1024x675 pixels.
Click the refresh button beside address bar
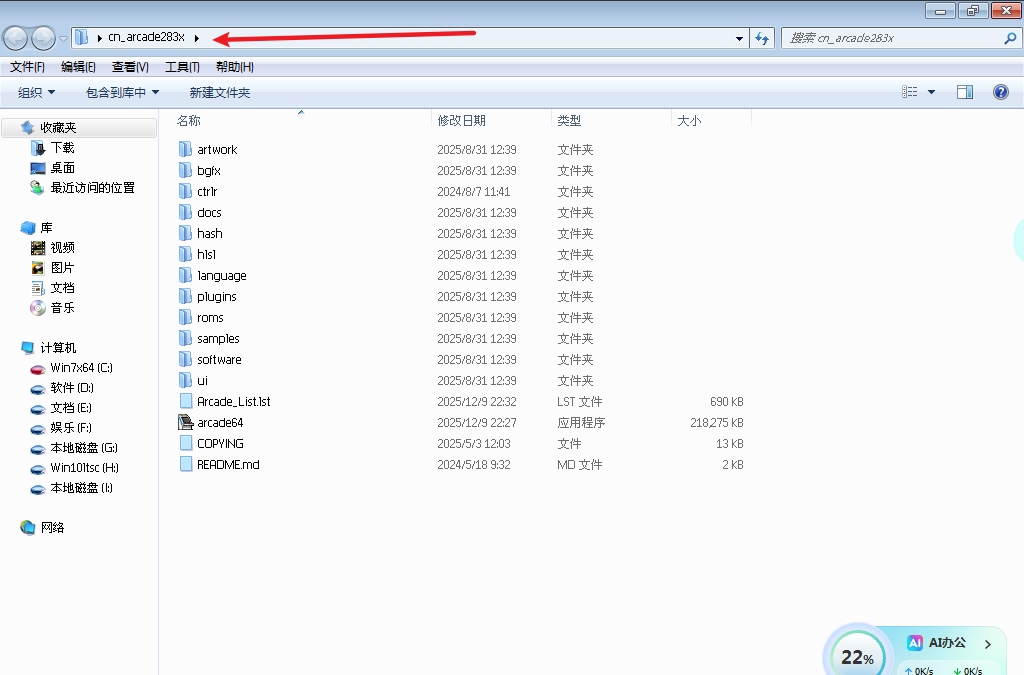click(763, 38)
